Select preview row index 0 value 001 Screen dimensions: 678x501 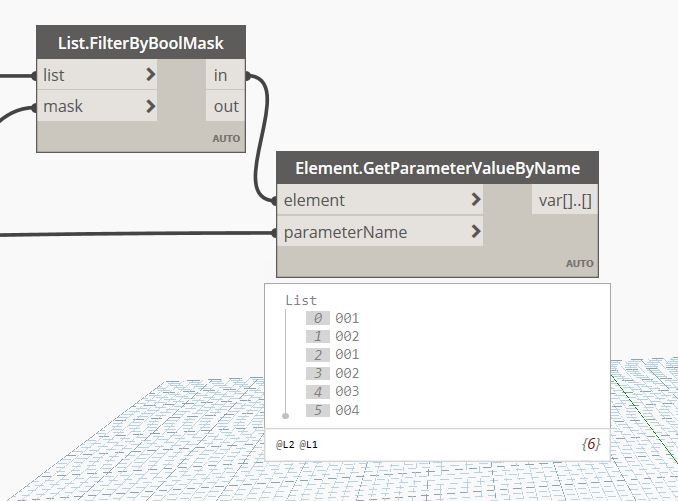coord(333,318)
